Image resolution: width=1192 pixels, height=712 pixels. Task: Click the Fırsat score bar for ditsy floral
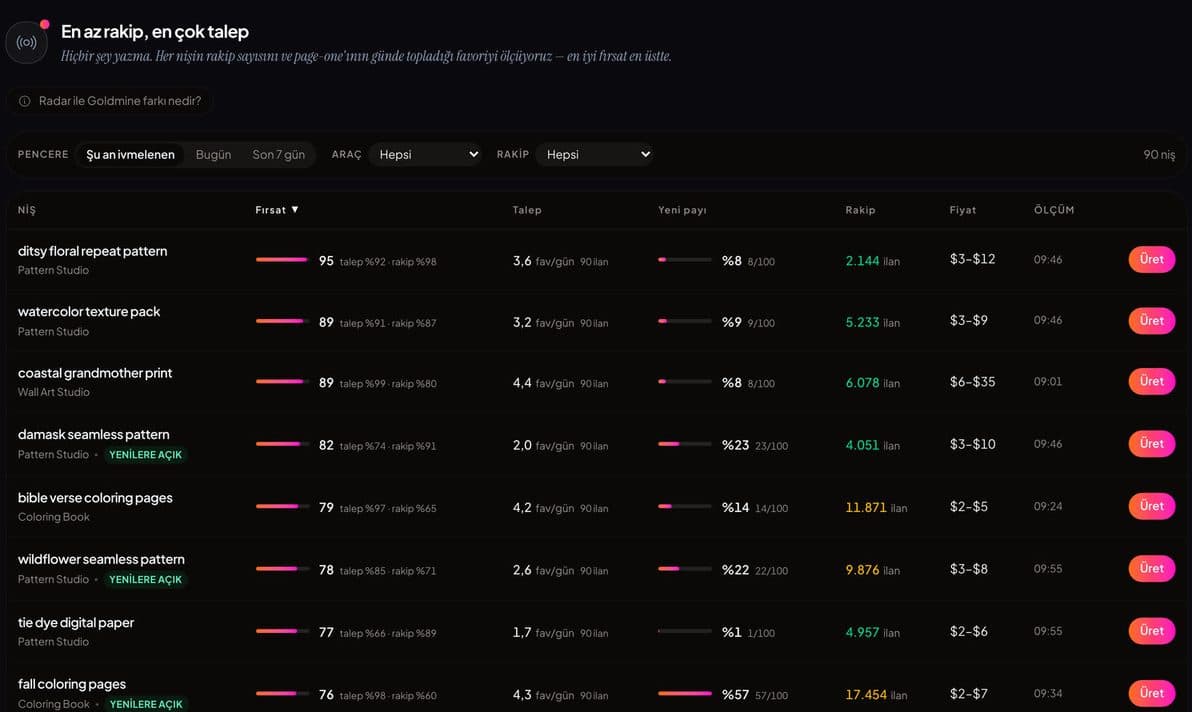click(x=282, y=260)
